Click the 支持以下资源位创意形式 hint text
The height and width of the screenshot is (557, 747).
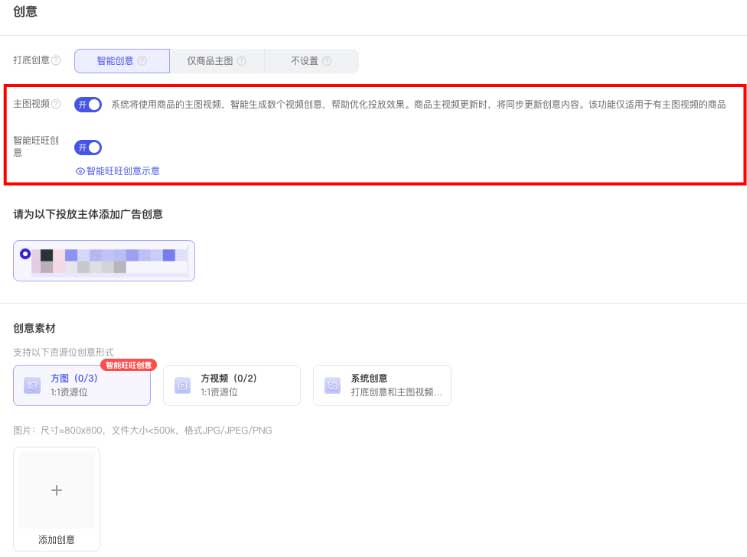(x=63, y=352)
